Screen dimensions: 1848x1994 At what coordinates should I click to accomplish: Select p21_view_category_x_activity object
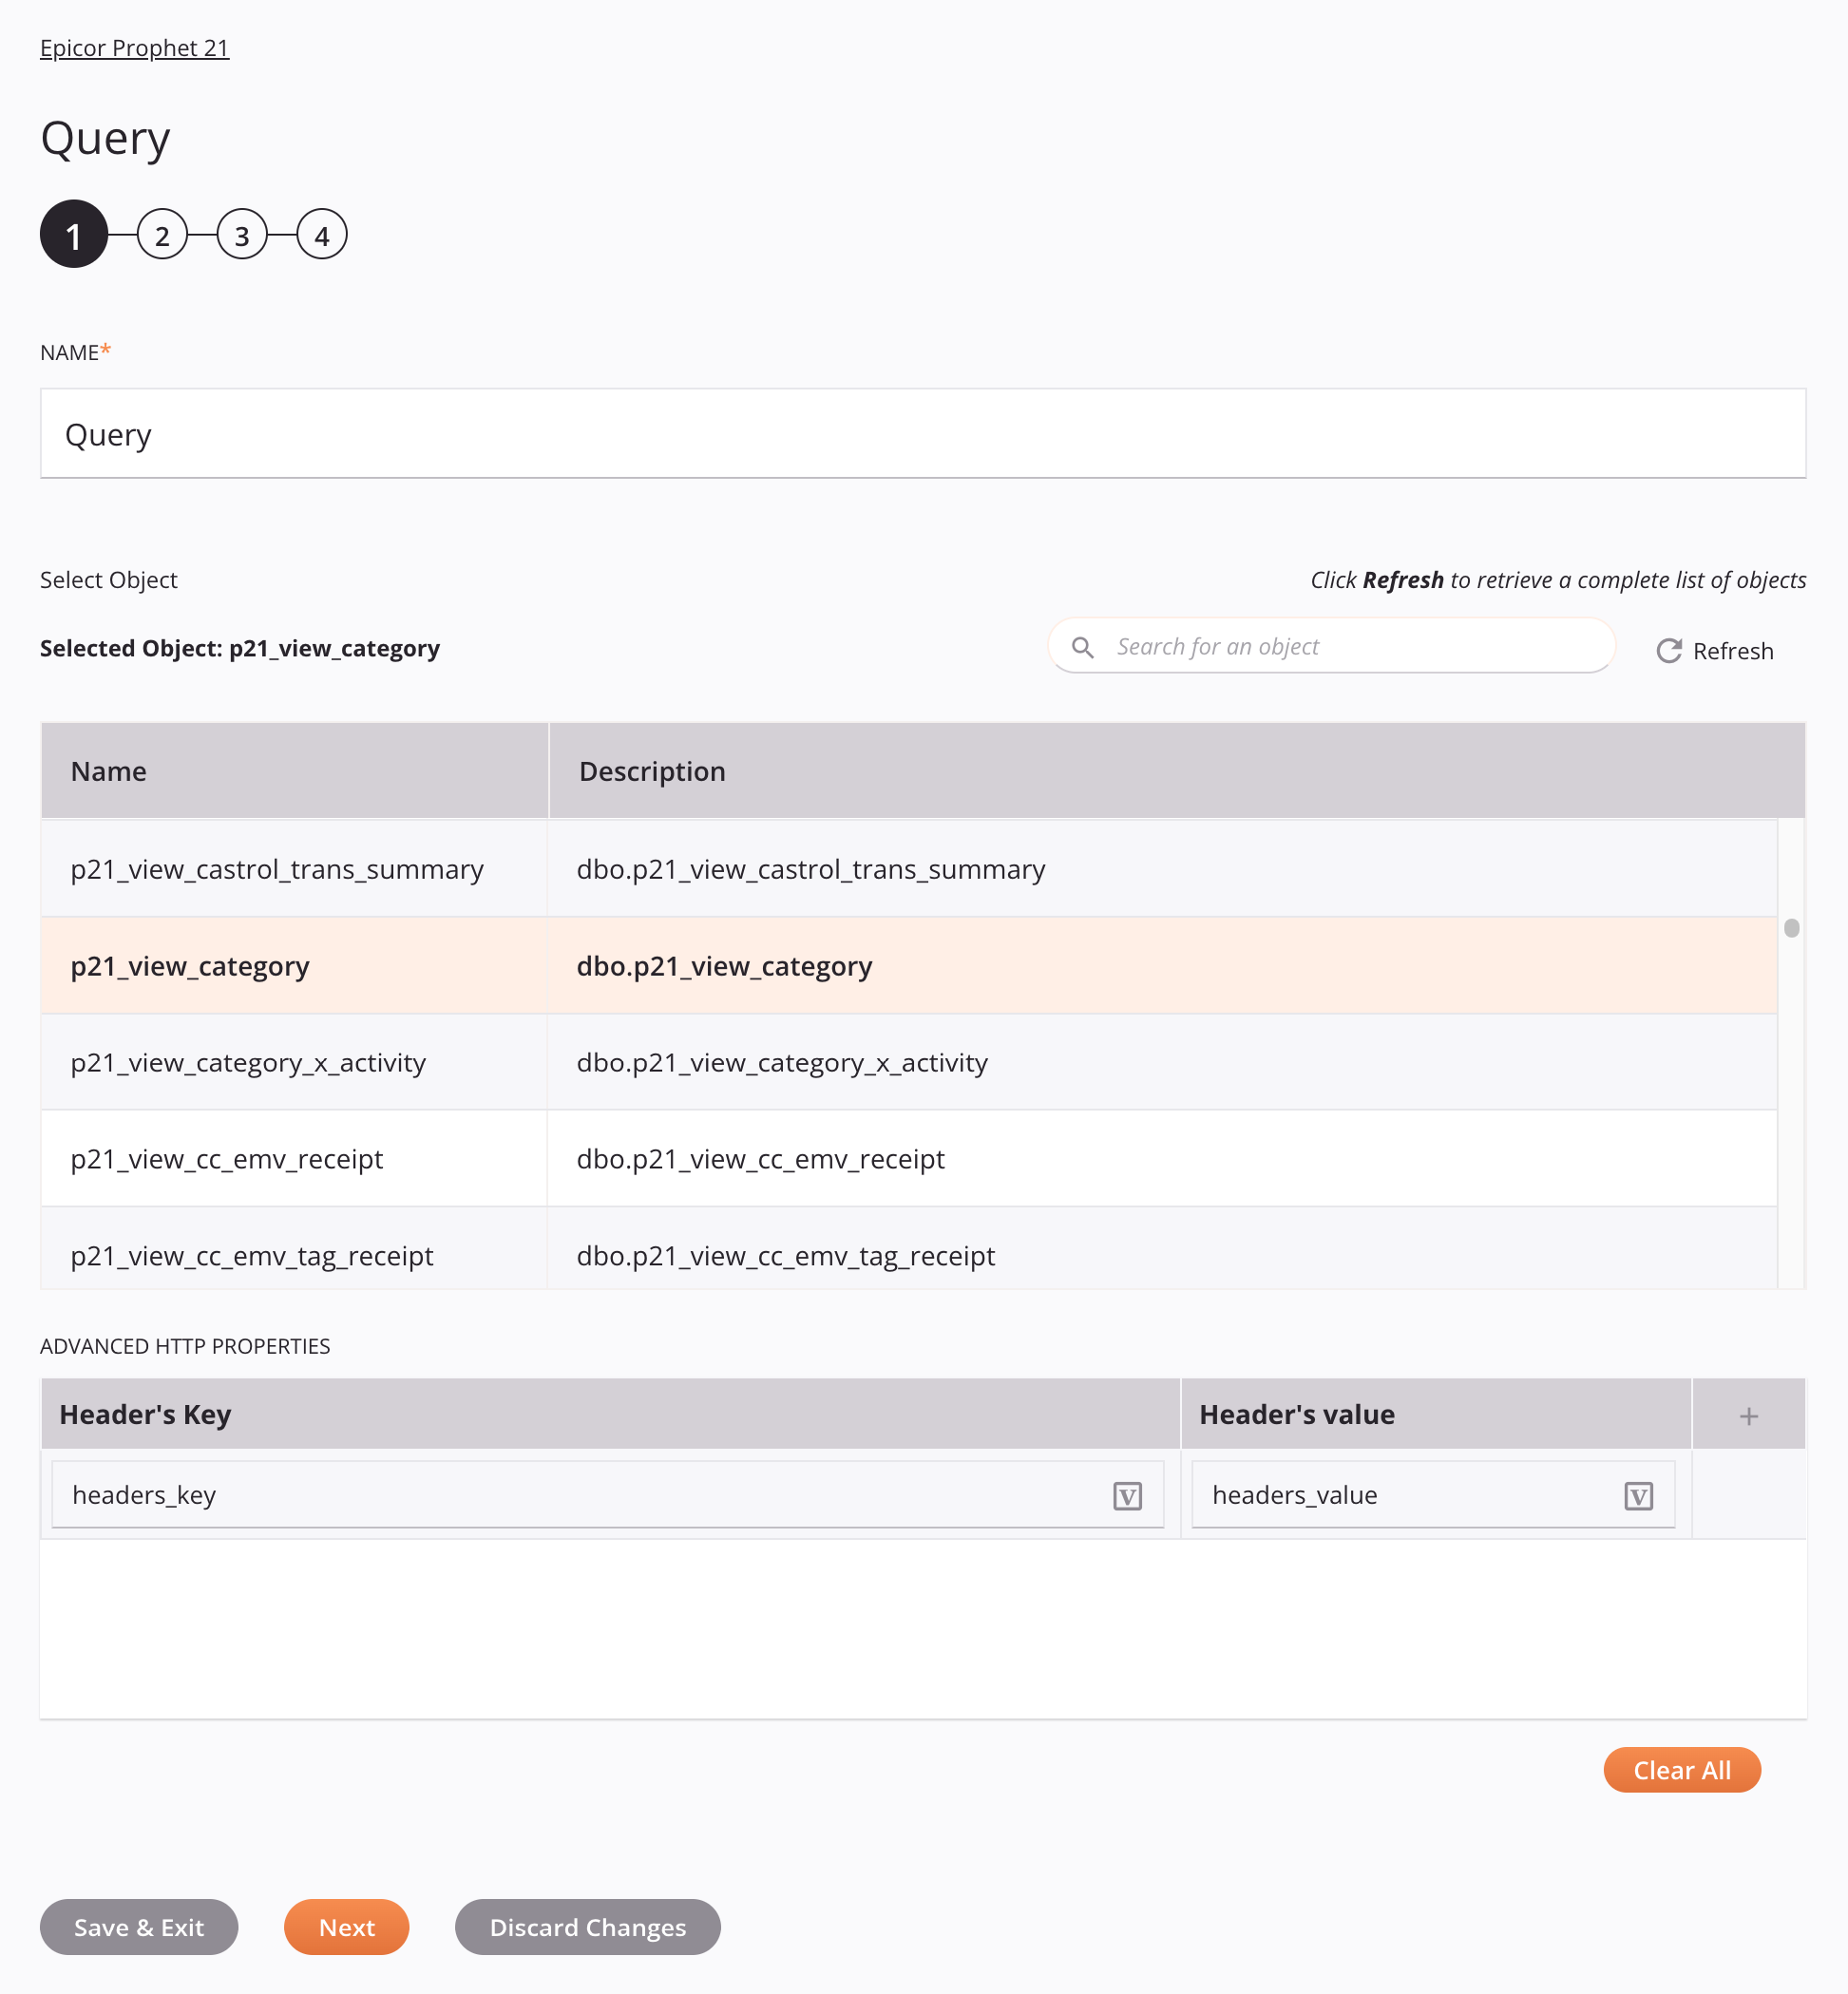(x=248, y=1061)
